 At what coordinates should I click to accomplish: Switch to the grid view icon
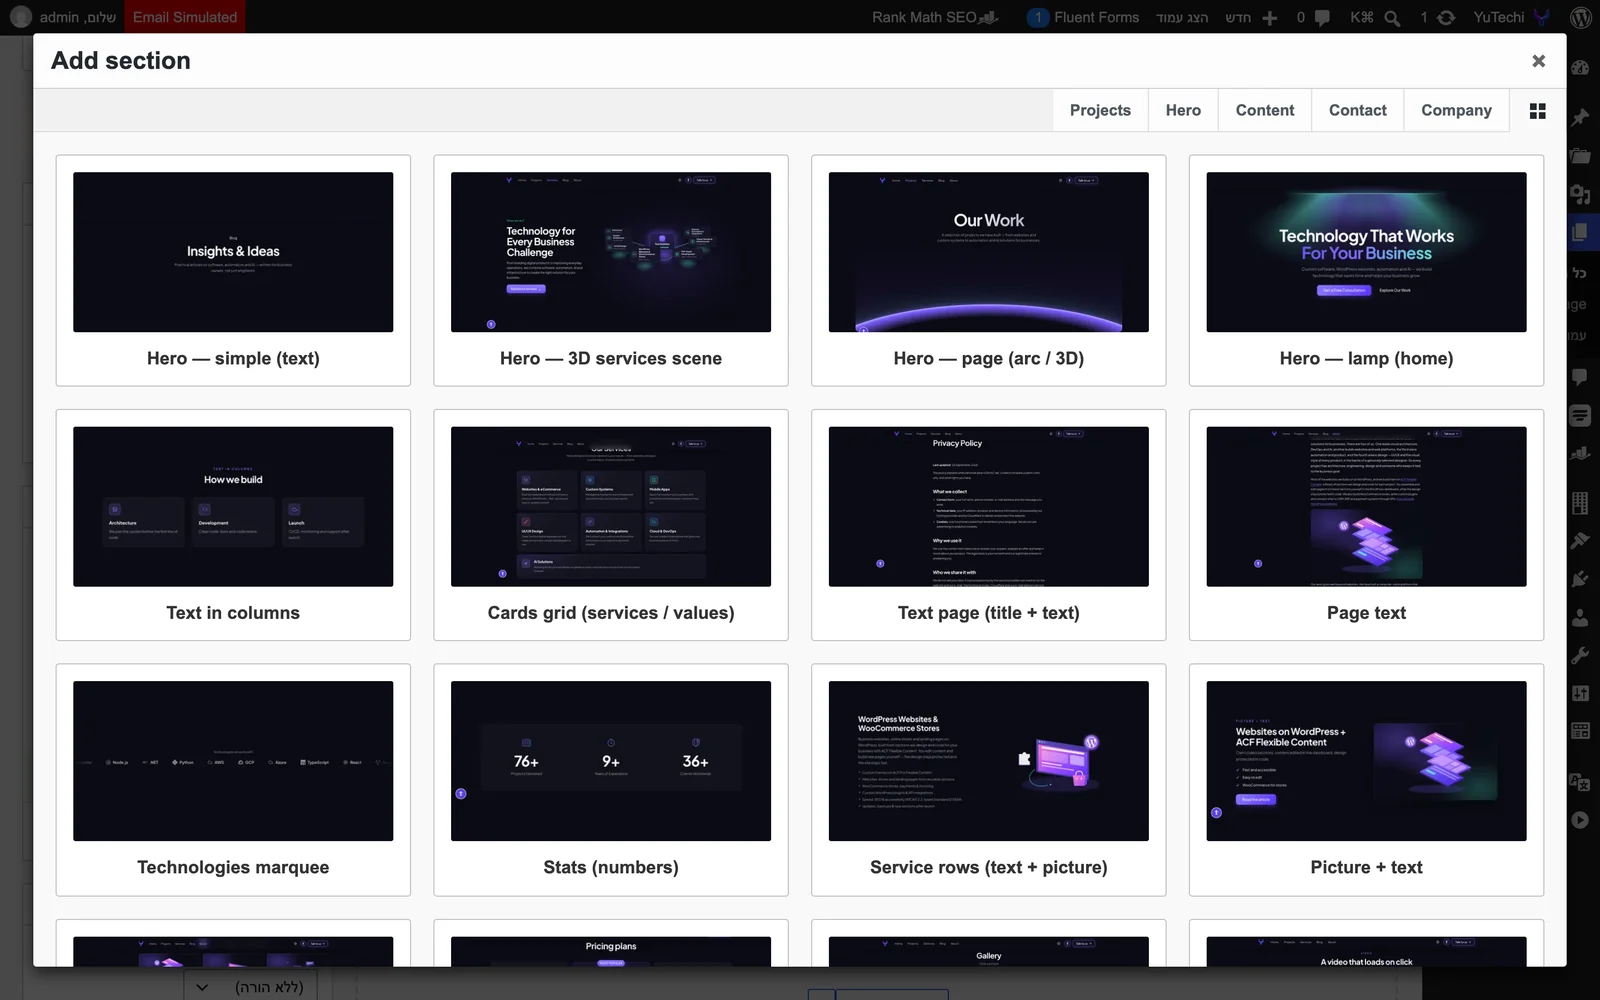coord(1538,111)
